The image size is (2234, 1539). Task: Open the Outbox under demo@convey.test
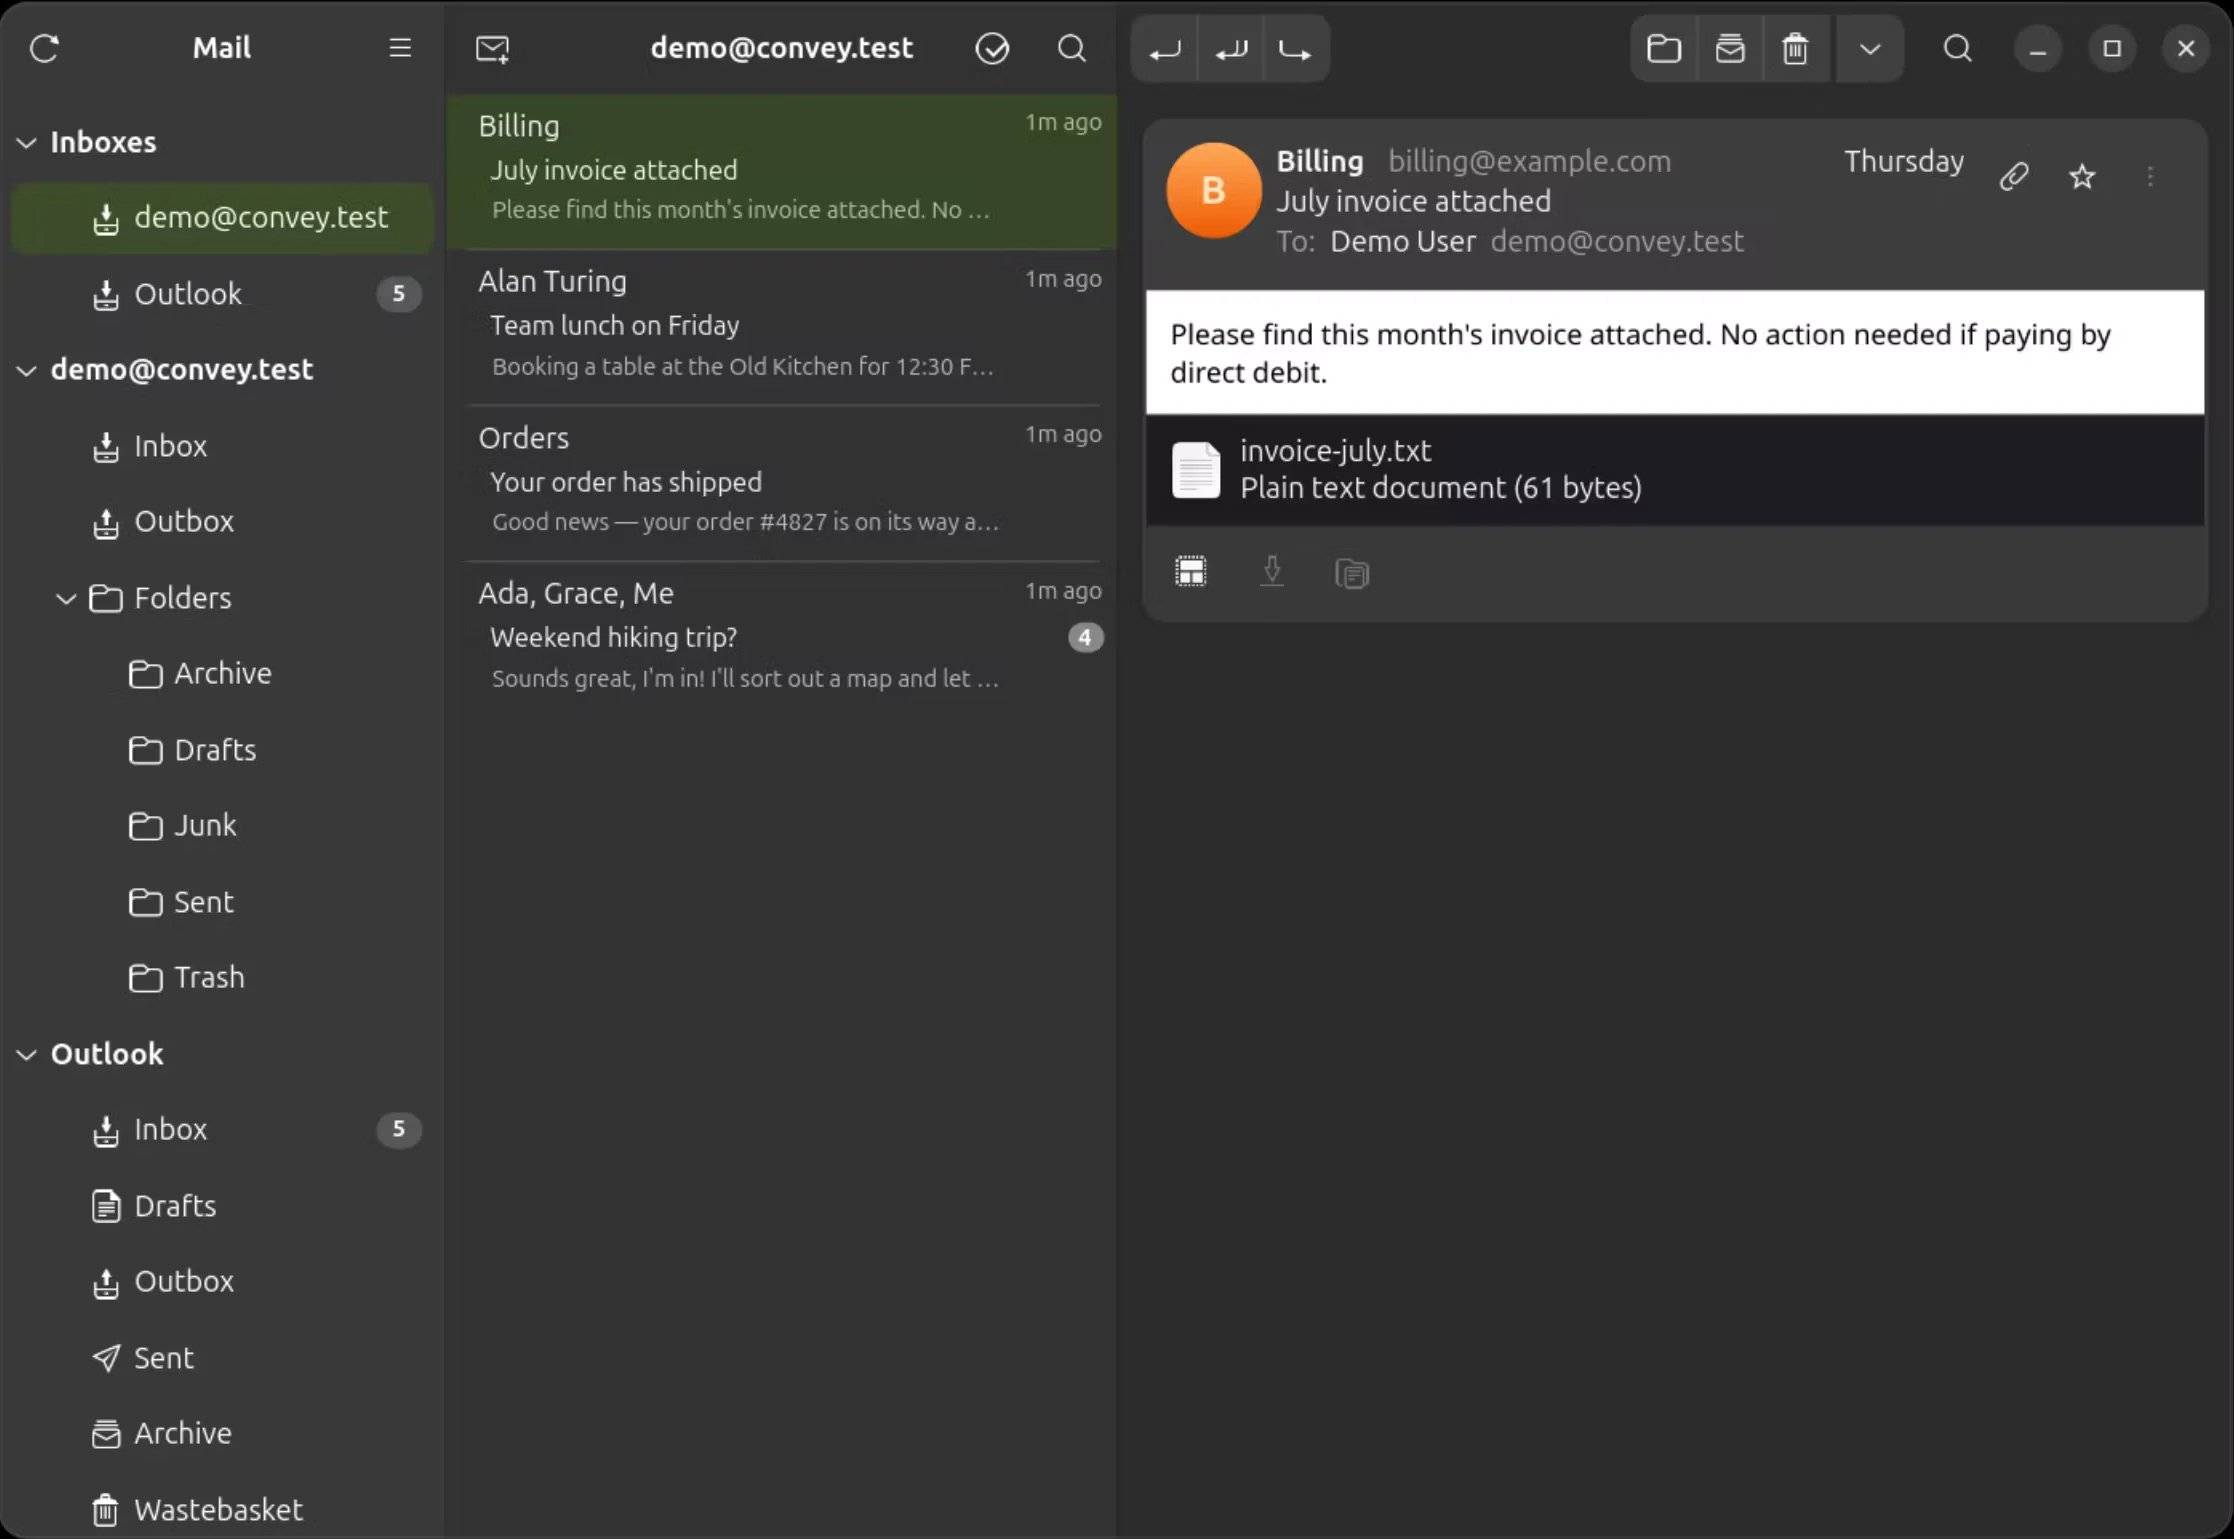tap(222, 522)
